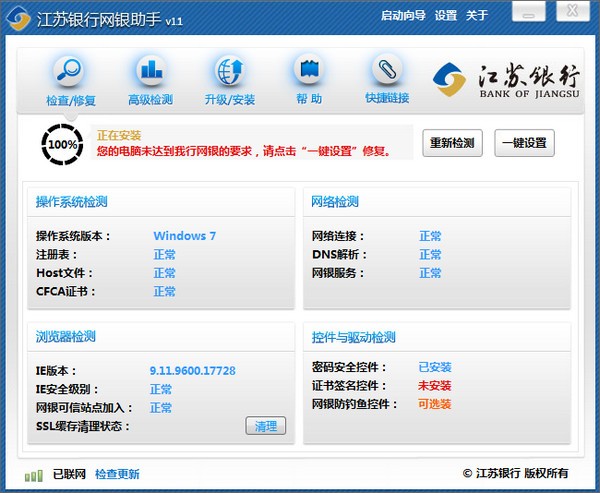Click the app logo in title bar
Screen dimensions: 600x493
coord(18,18)
